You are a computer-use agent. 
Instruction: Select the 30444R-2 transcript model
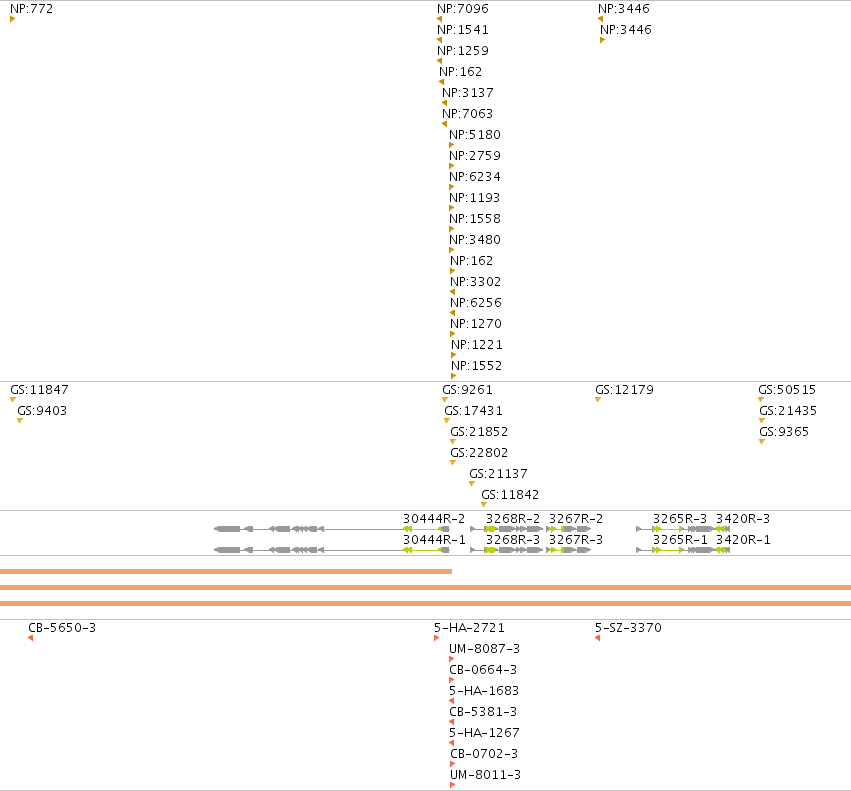pyautogui.click(x=332, y=529)
